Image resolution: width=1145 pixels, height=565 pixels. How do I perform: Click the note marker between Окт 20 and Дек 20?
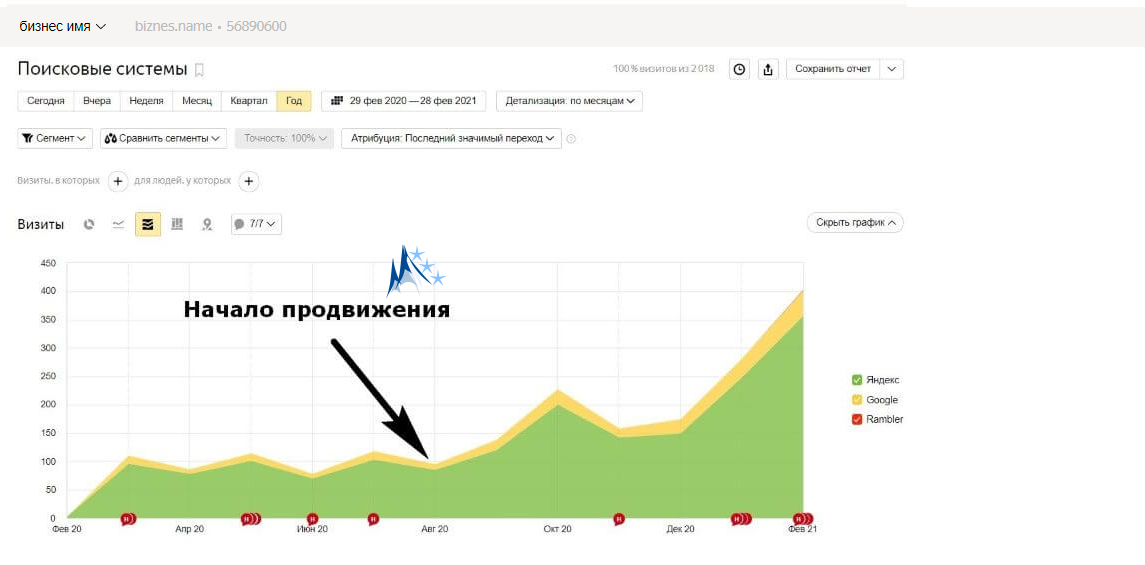(619, 519)
